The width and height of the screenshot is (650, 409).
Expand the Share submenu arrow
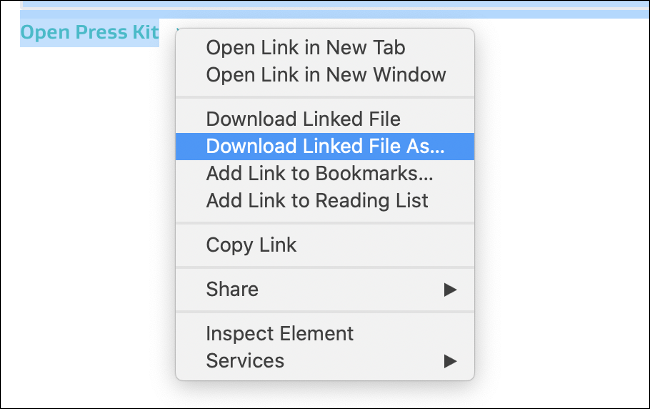451,289
